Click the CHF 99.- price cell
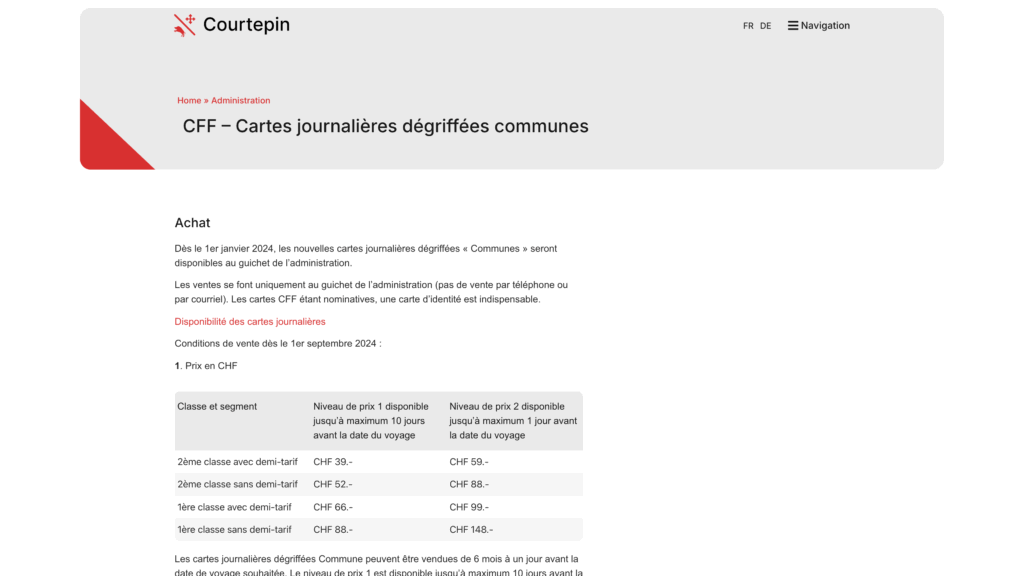This screenshot has height=576, width=1024. point(469,507)
